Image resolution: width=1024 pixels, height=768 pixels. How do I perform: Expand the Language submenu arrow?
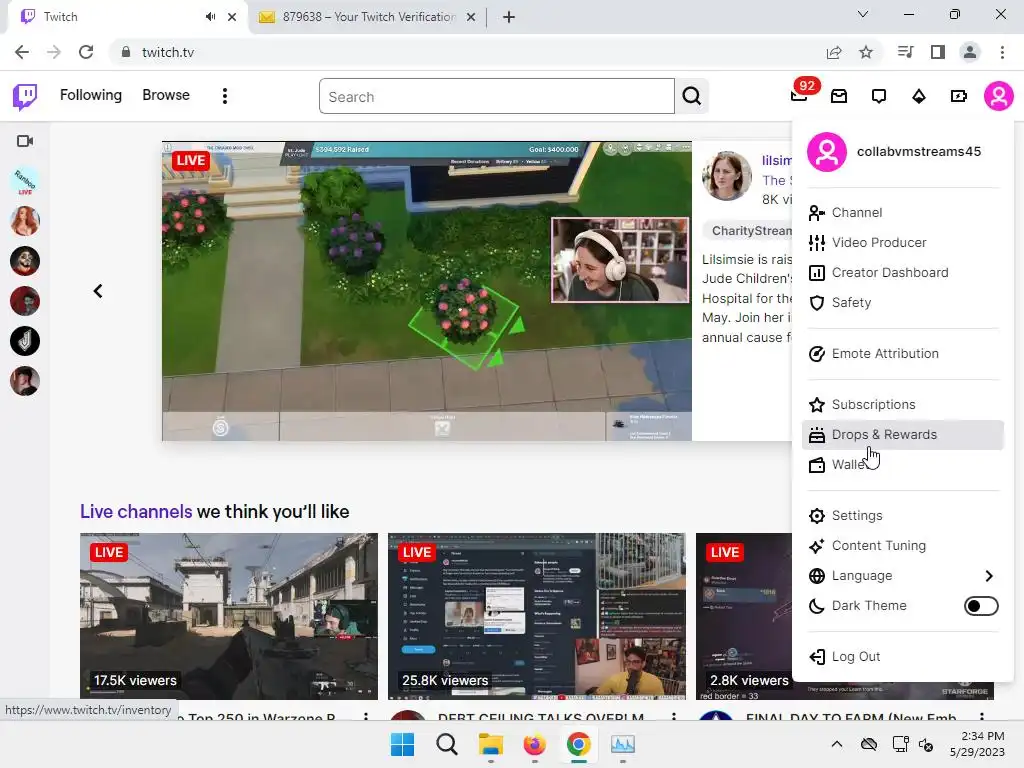click(x=989, y=575)
